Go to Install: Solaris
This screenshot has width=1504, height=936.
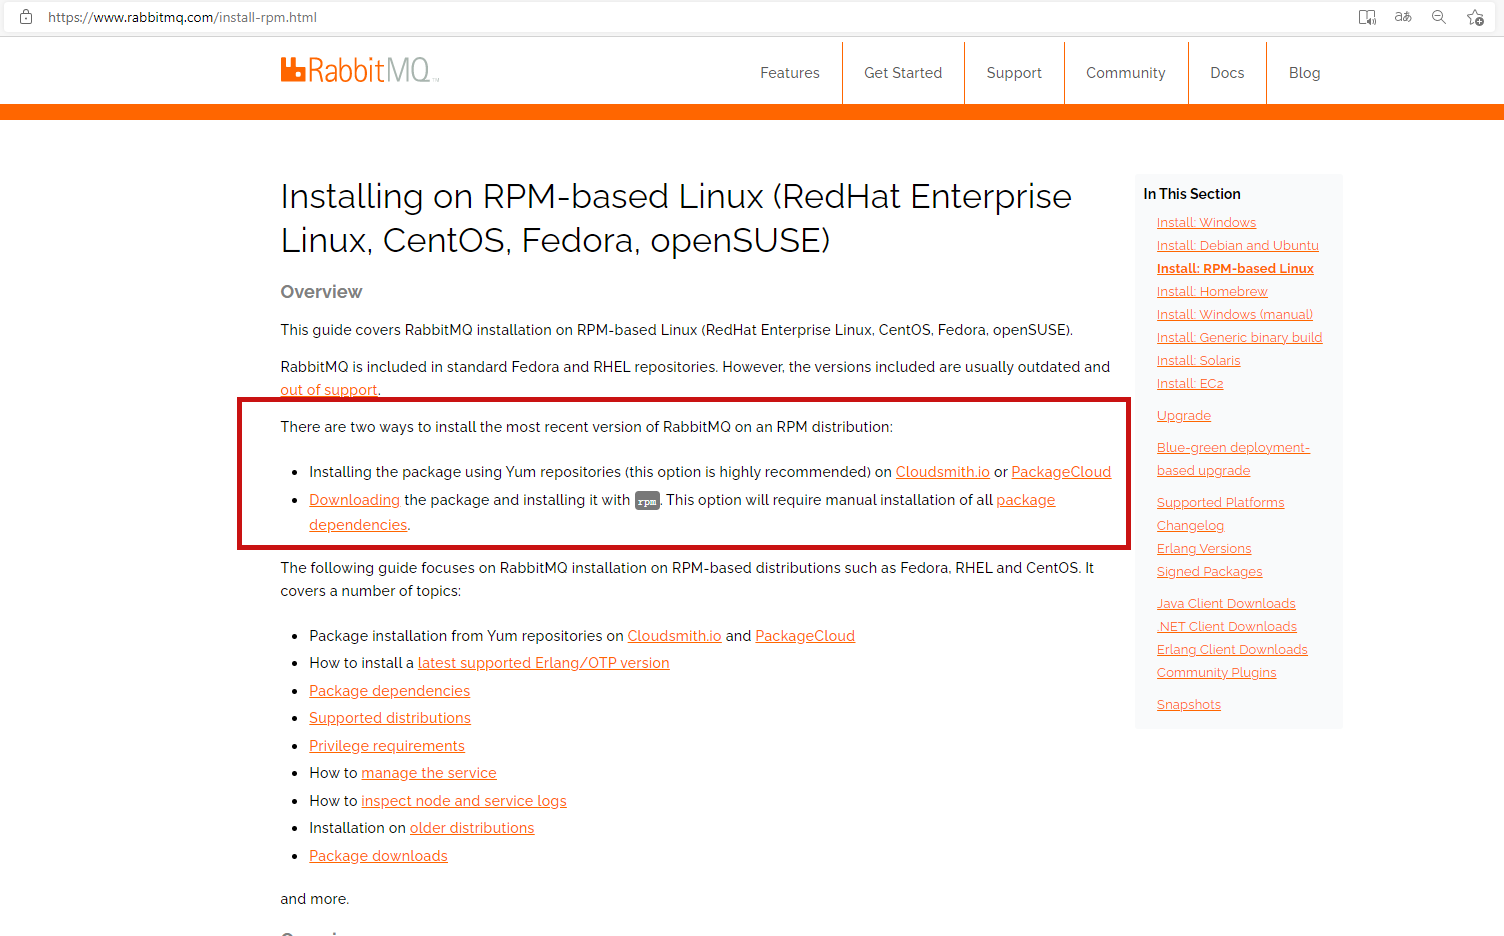tap(1198, 361)
